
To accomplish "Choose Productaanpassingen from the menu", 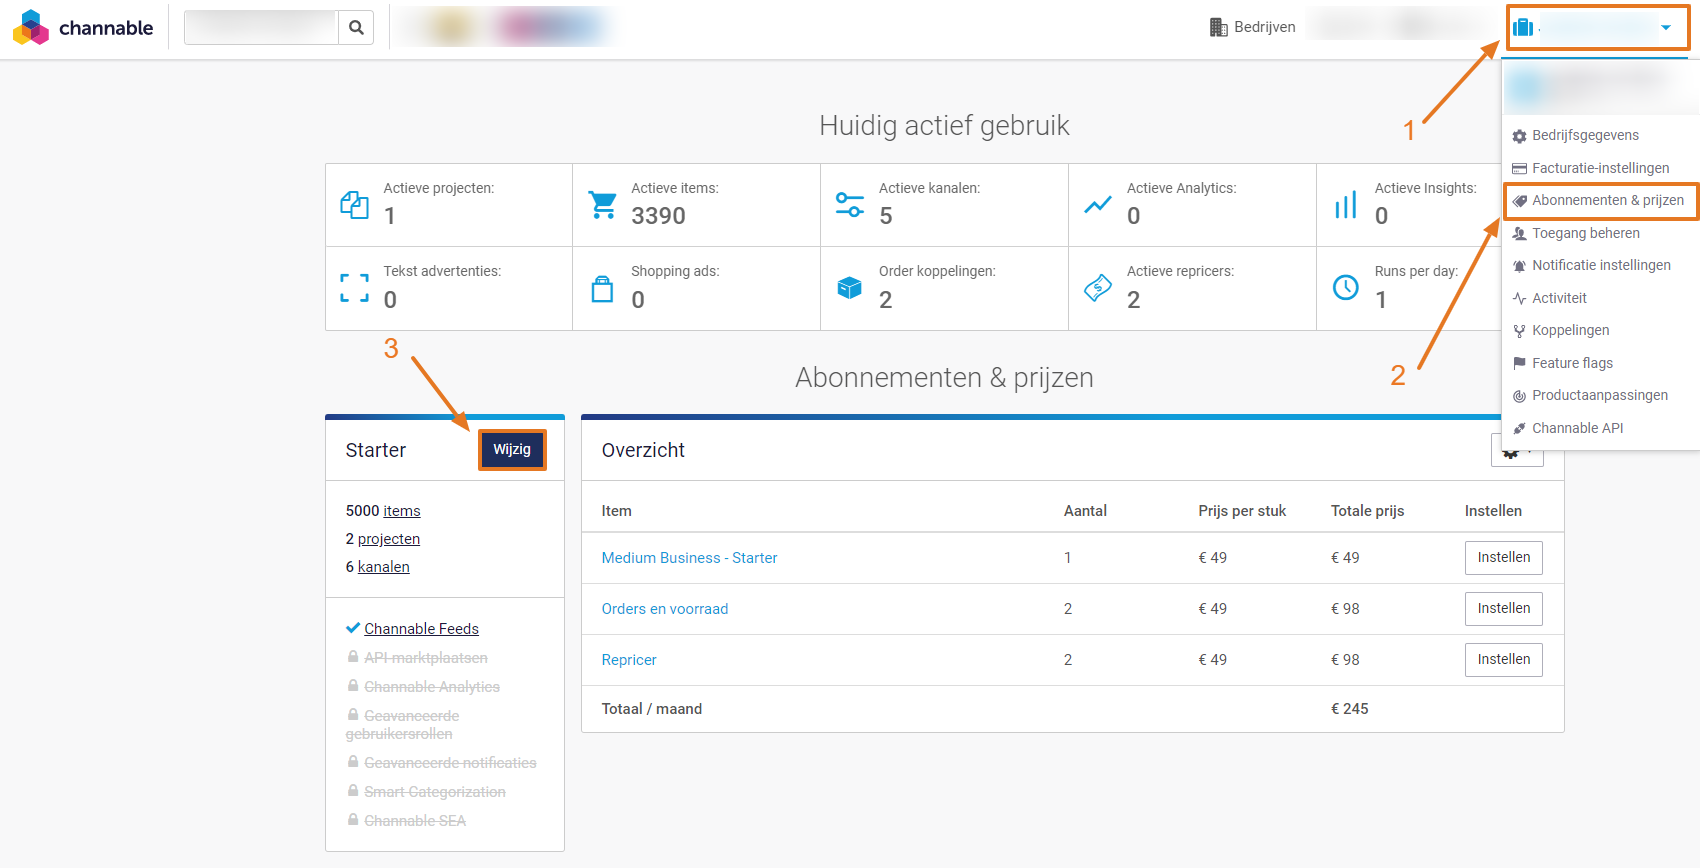I will [1600, 395].
